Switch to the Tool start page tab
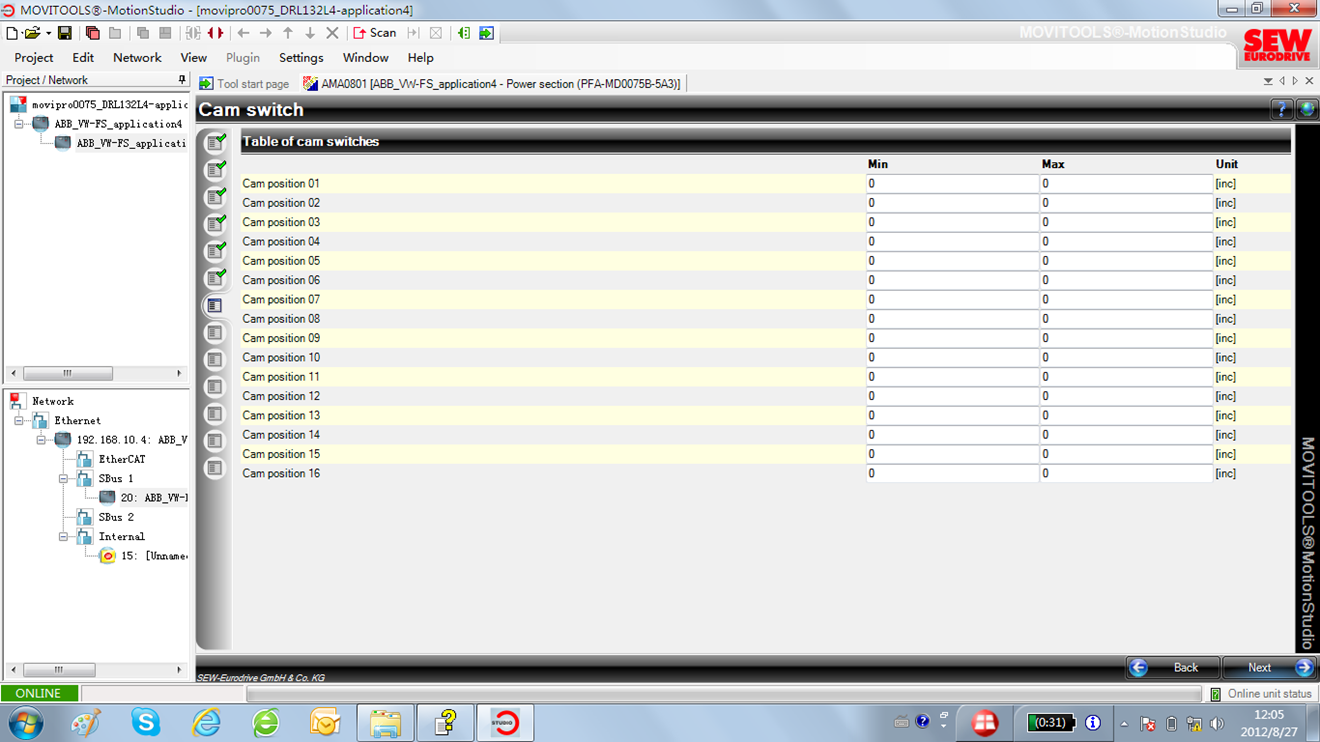Screen dimensions: 1320x742 [245, 84]
